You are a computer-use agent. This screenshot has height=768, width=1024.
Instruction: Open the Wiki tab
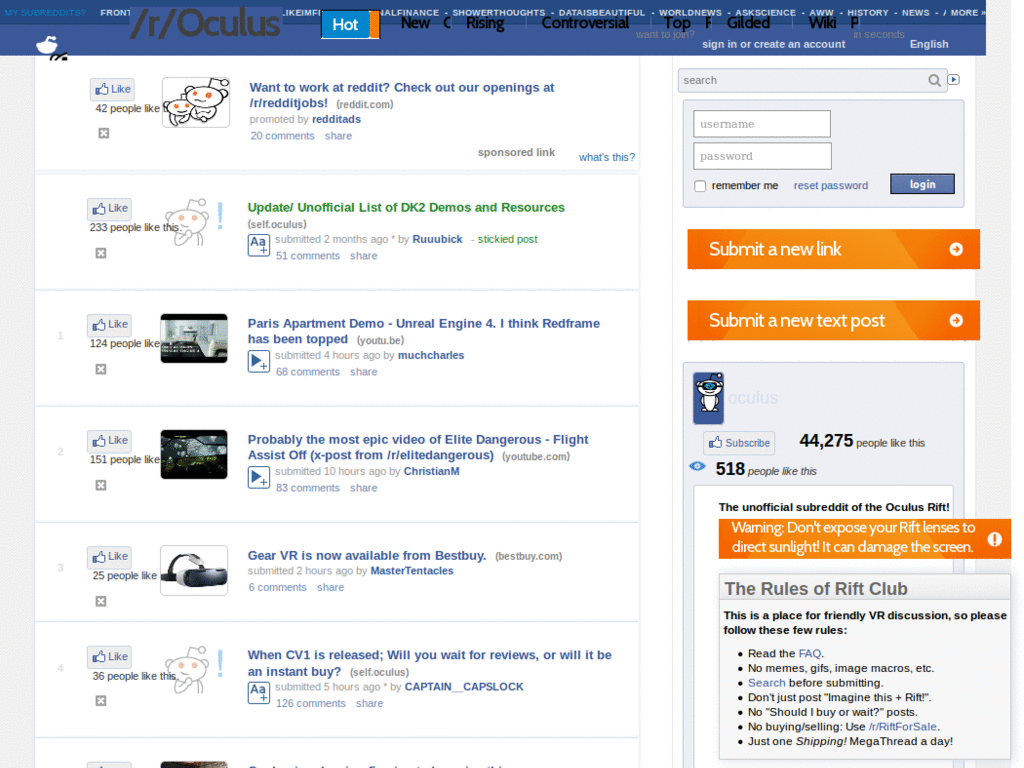click(x=822, y=24)
